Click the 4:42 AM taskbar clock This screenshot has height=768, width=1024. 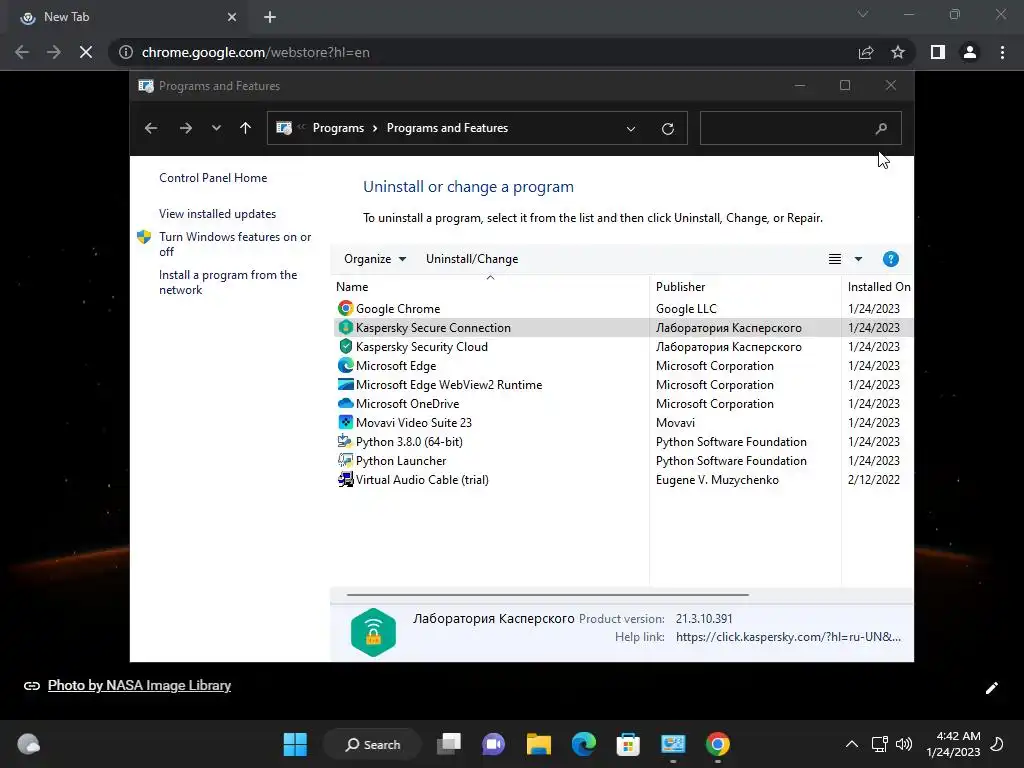[x=958, y=736]
